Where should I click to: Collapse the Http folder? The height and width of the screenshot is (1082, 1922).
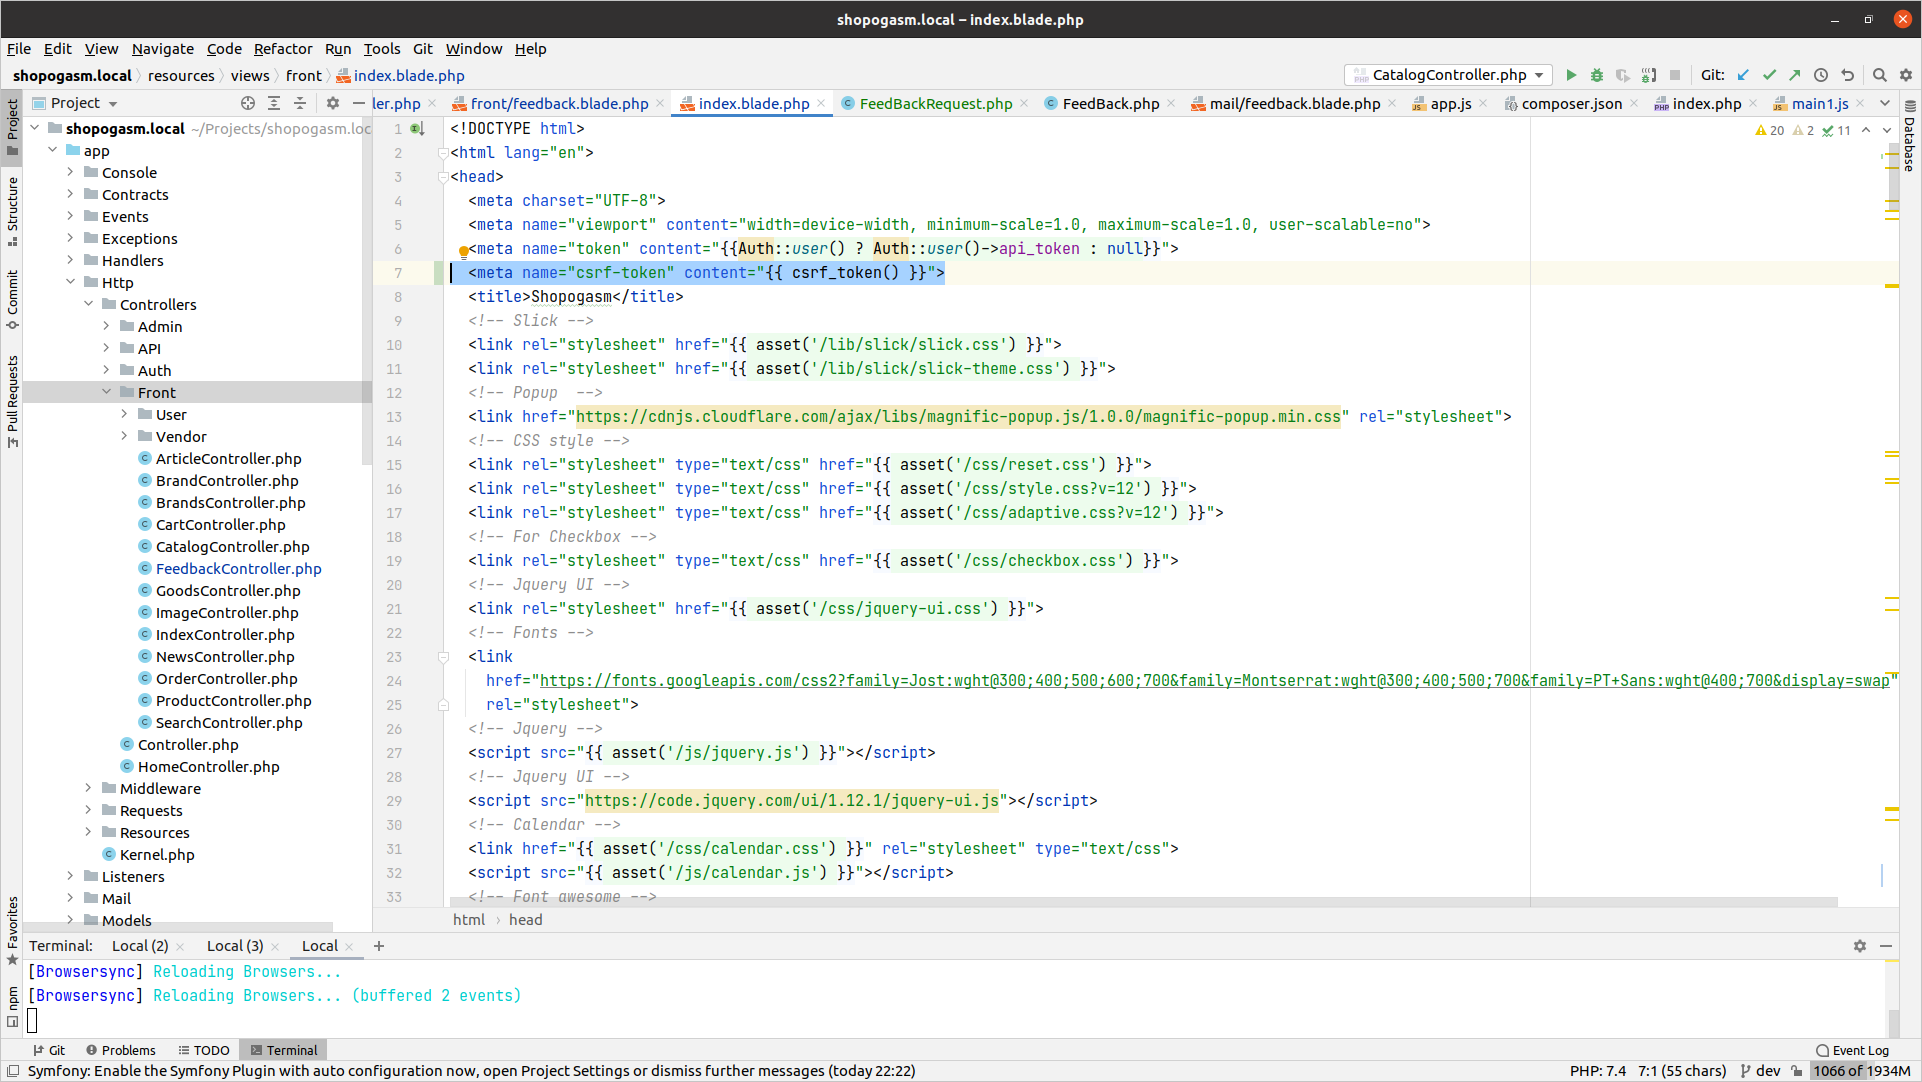(71, 282)
